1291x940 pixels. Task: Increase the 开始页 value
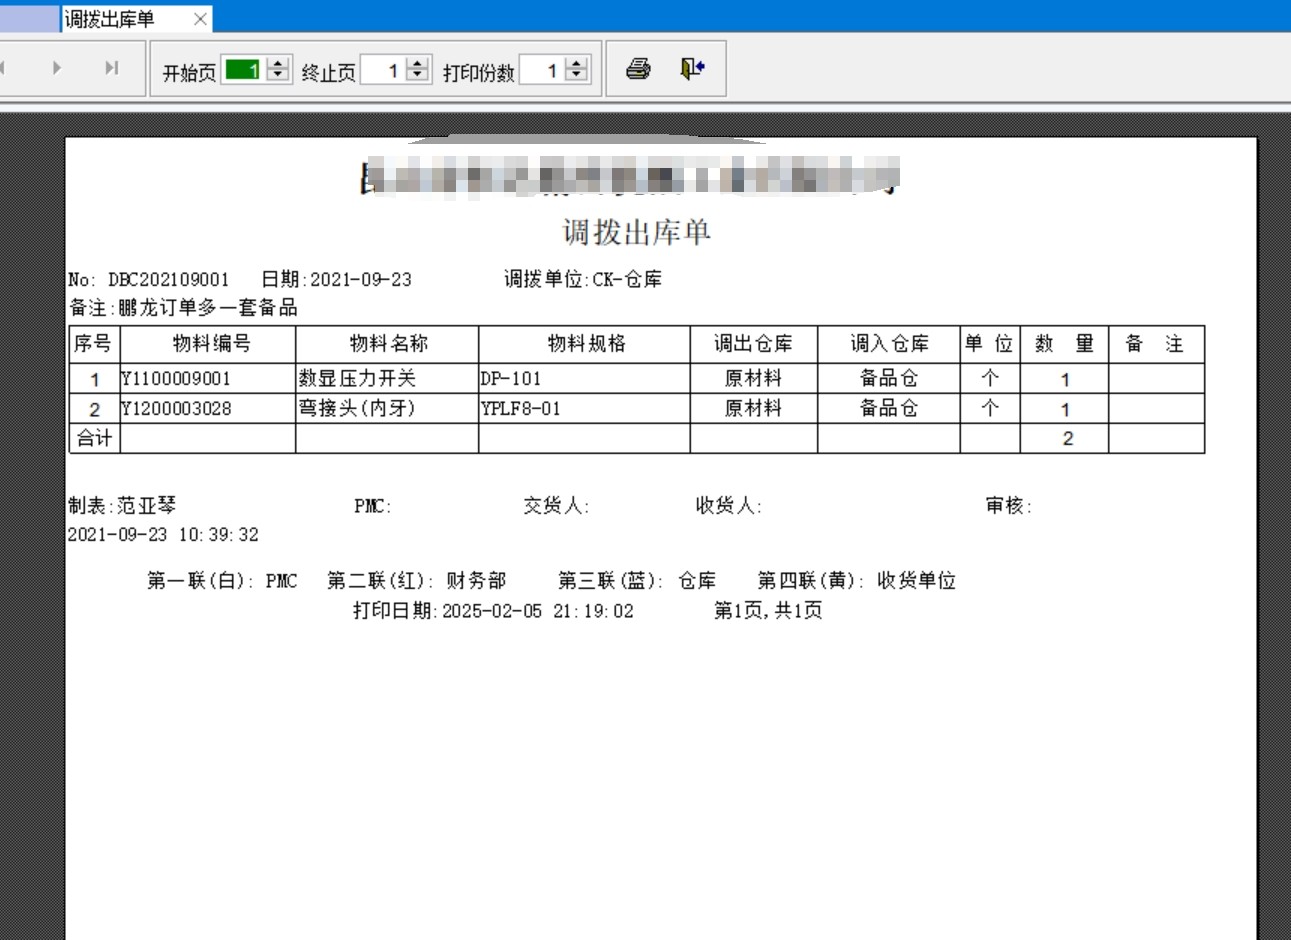pyautogui.click(x=279, y=63)
